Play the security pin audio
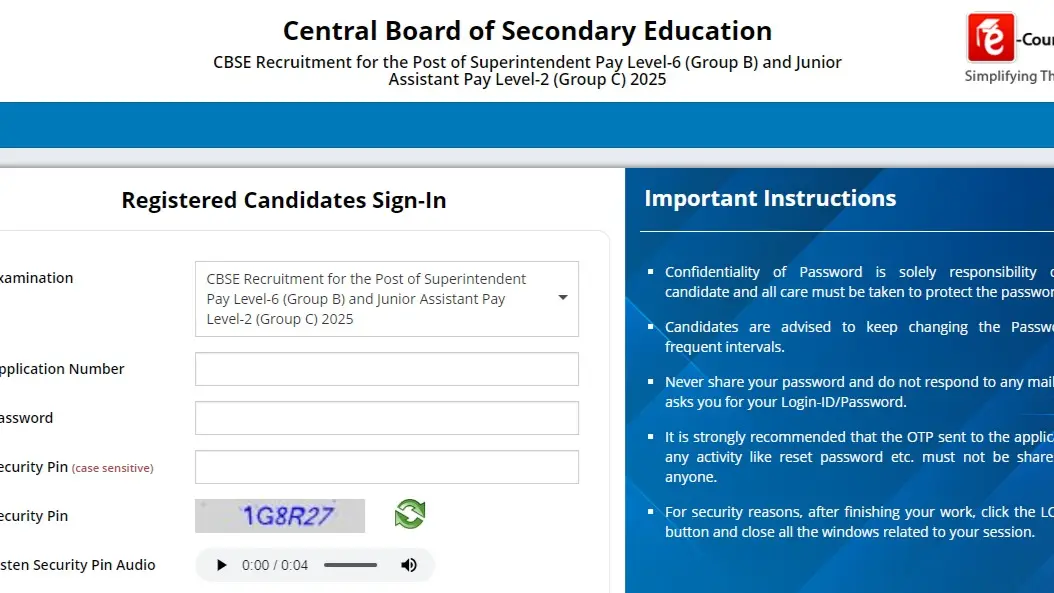 (x=222, y=564)
